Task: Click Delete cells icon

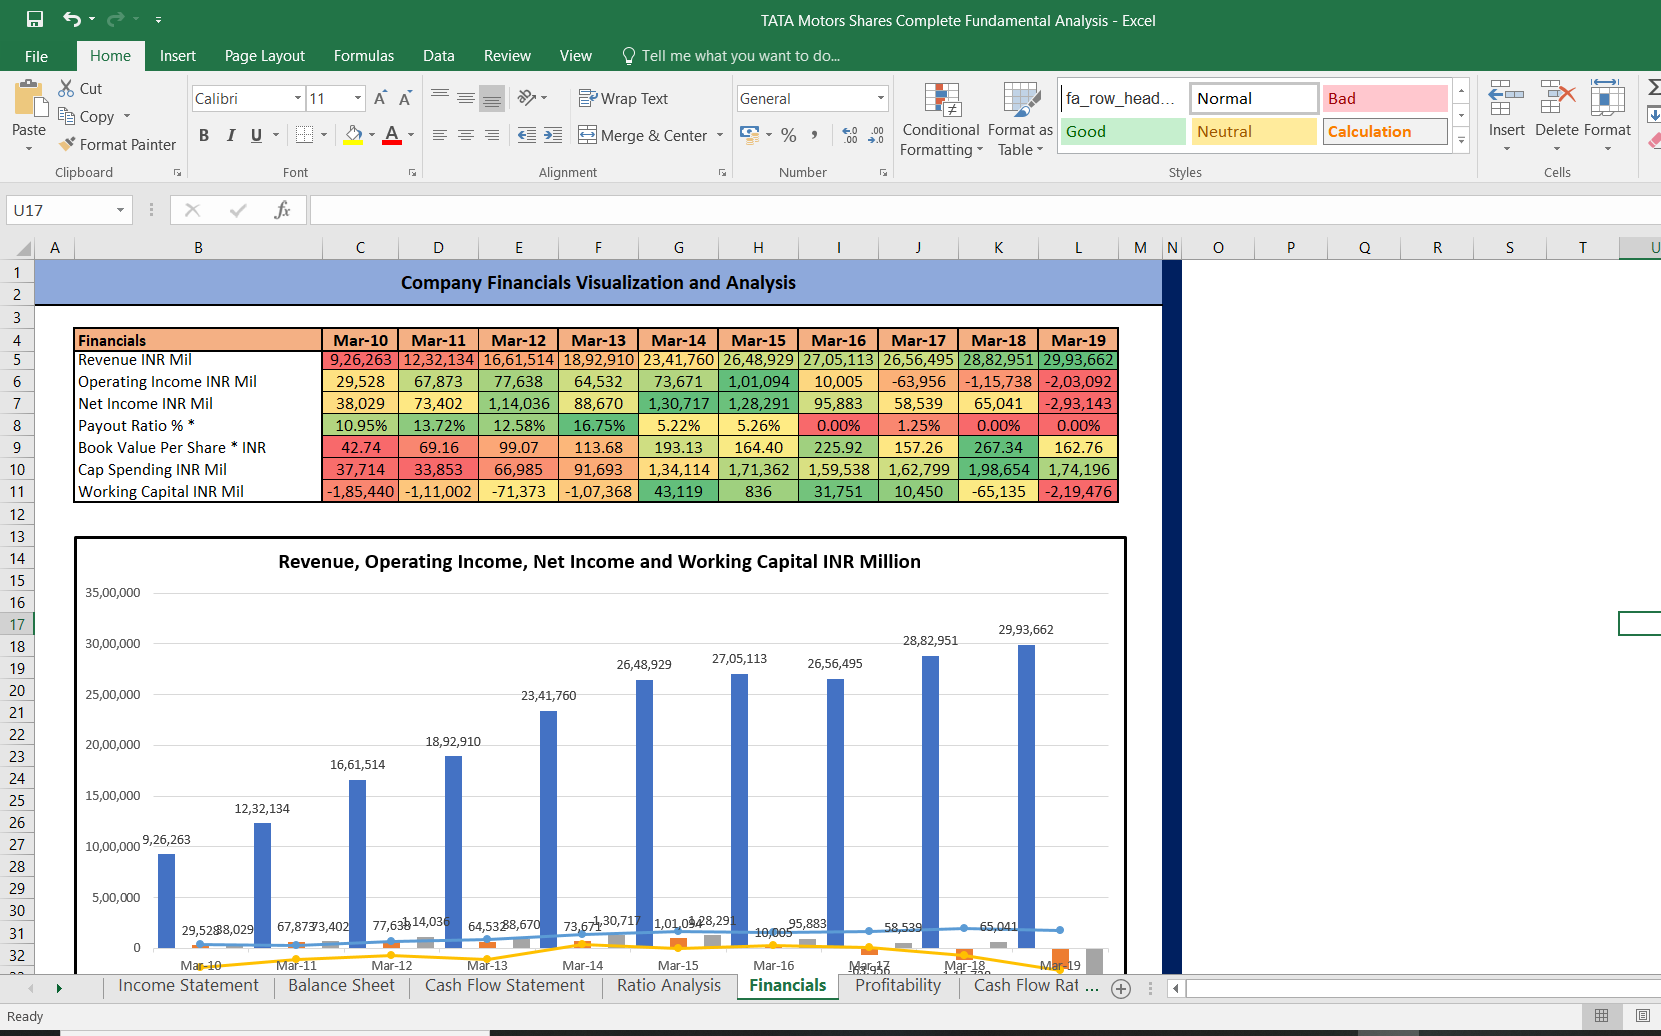Action: tap(1557, 99)
